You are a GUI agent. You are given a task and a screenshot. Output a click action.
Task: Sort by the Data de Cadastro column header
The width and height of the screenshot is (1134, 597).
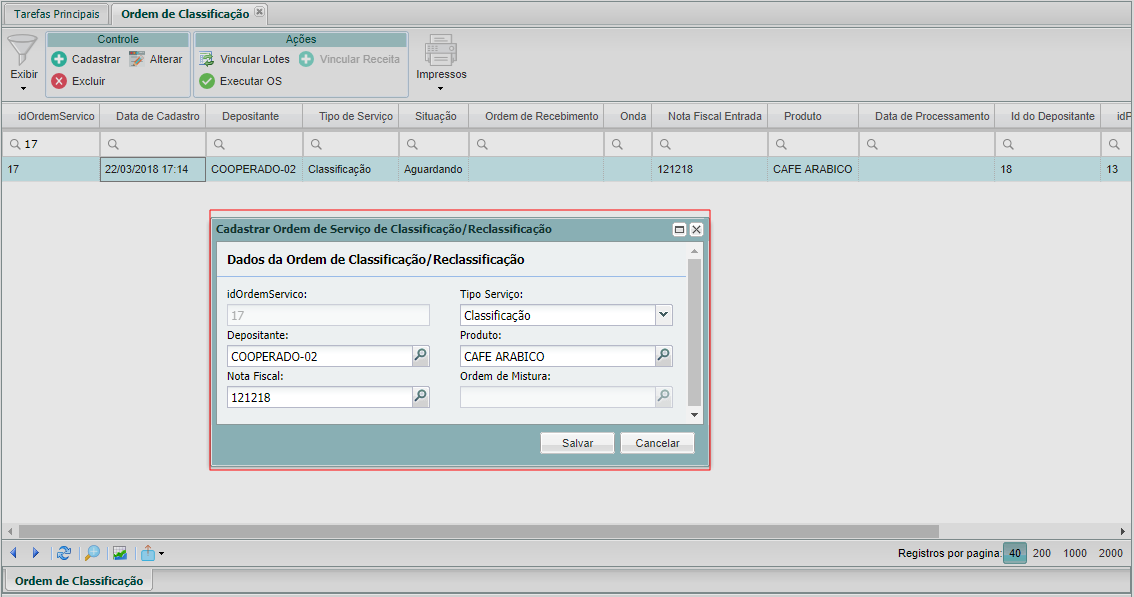(153, 116)
